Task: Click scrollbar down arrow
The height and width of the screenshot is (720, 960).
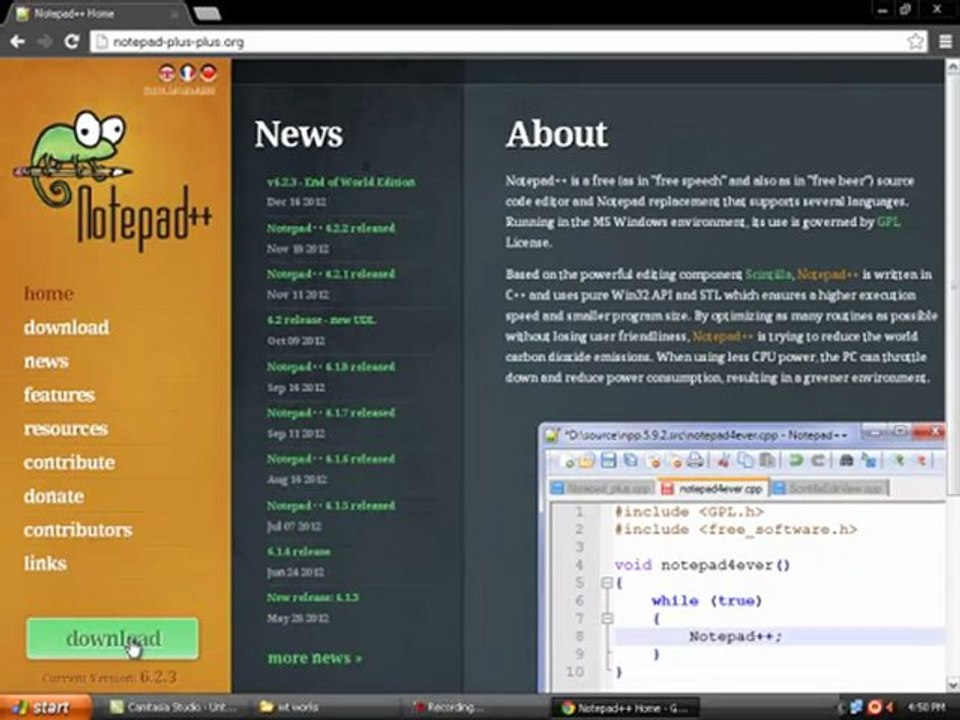Action: (953, 684)
